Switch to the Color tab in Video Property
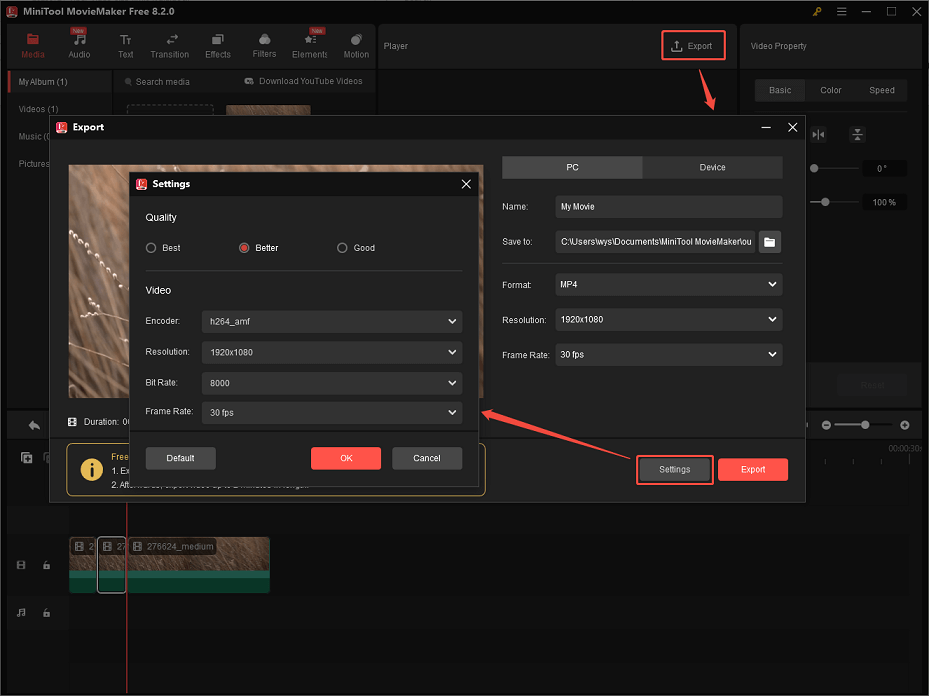This screenshot has width=929, height=696. pyautogui.click(x=831, y=90)
